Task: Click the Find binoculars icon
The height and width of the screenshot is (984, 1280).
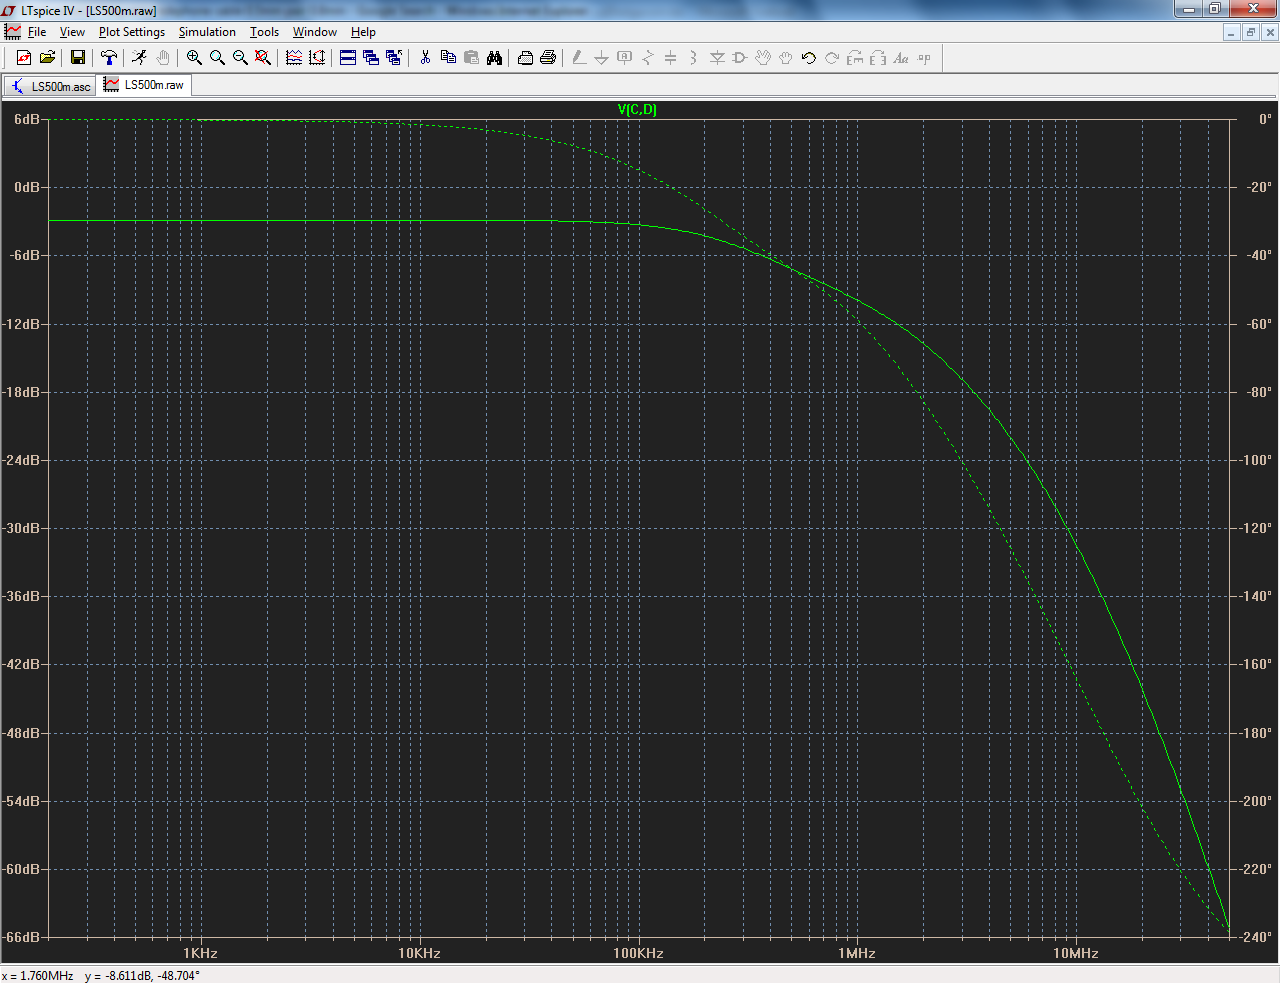Action: pos(494,58)
